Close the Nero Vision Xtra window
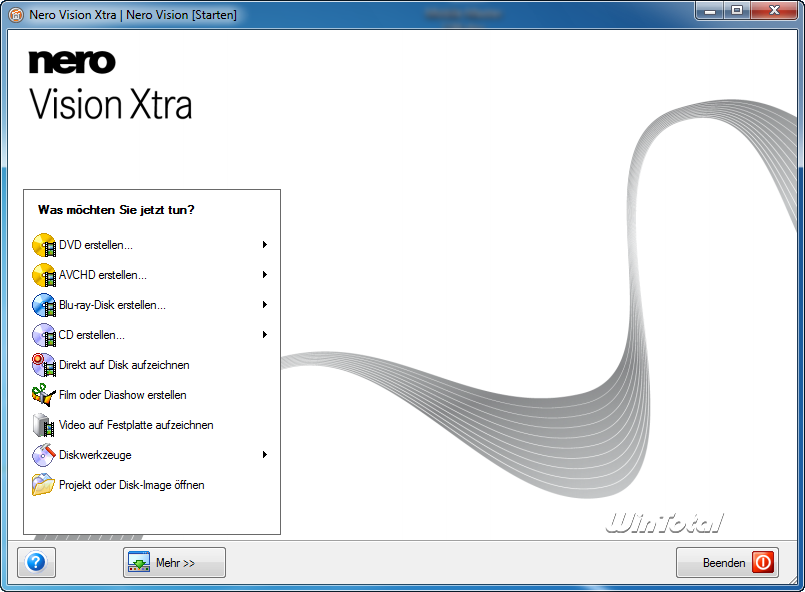Viewport: 805px width, 592px height. 774,10
